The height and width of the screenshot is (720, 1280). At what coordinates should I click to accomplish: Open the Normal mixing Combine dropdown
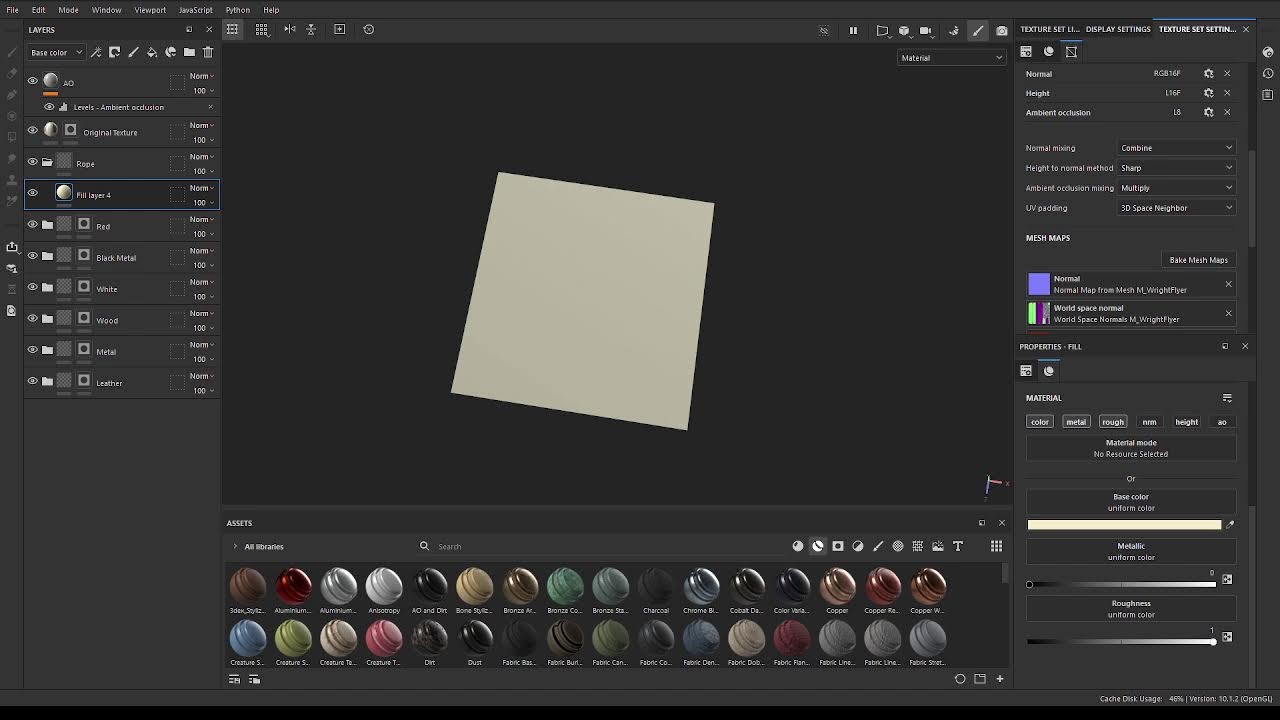click(1177, 148)
